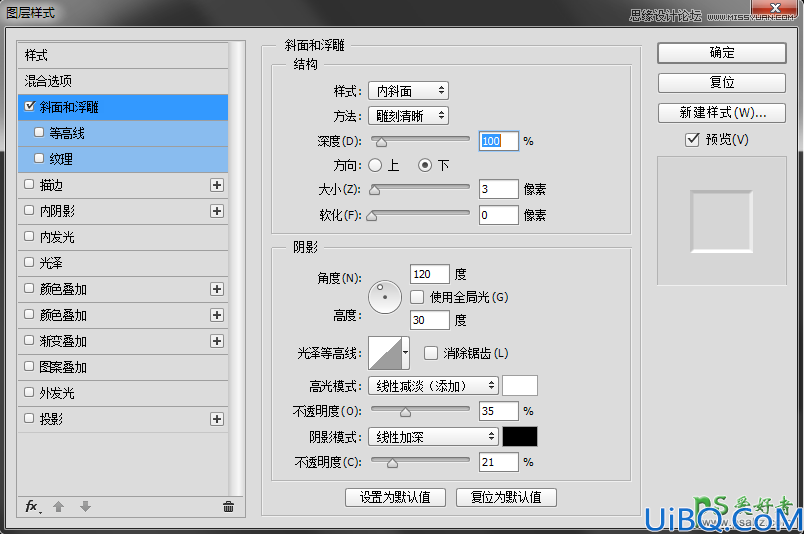Click the 角度 field showing 120
The height and width of the screenshot is (534, 804).
430,274
